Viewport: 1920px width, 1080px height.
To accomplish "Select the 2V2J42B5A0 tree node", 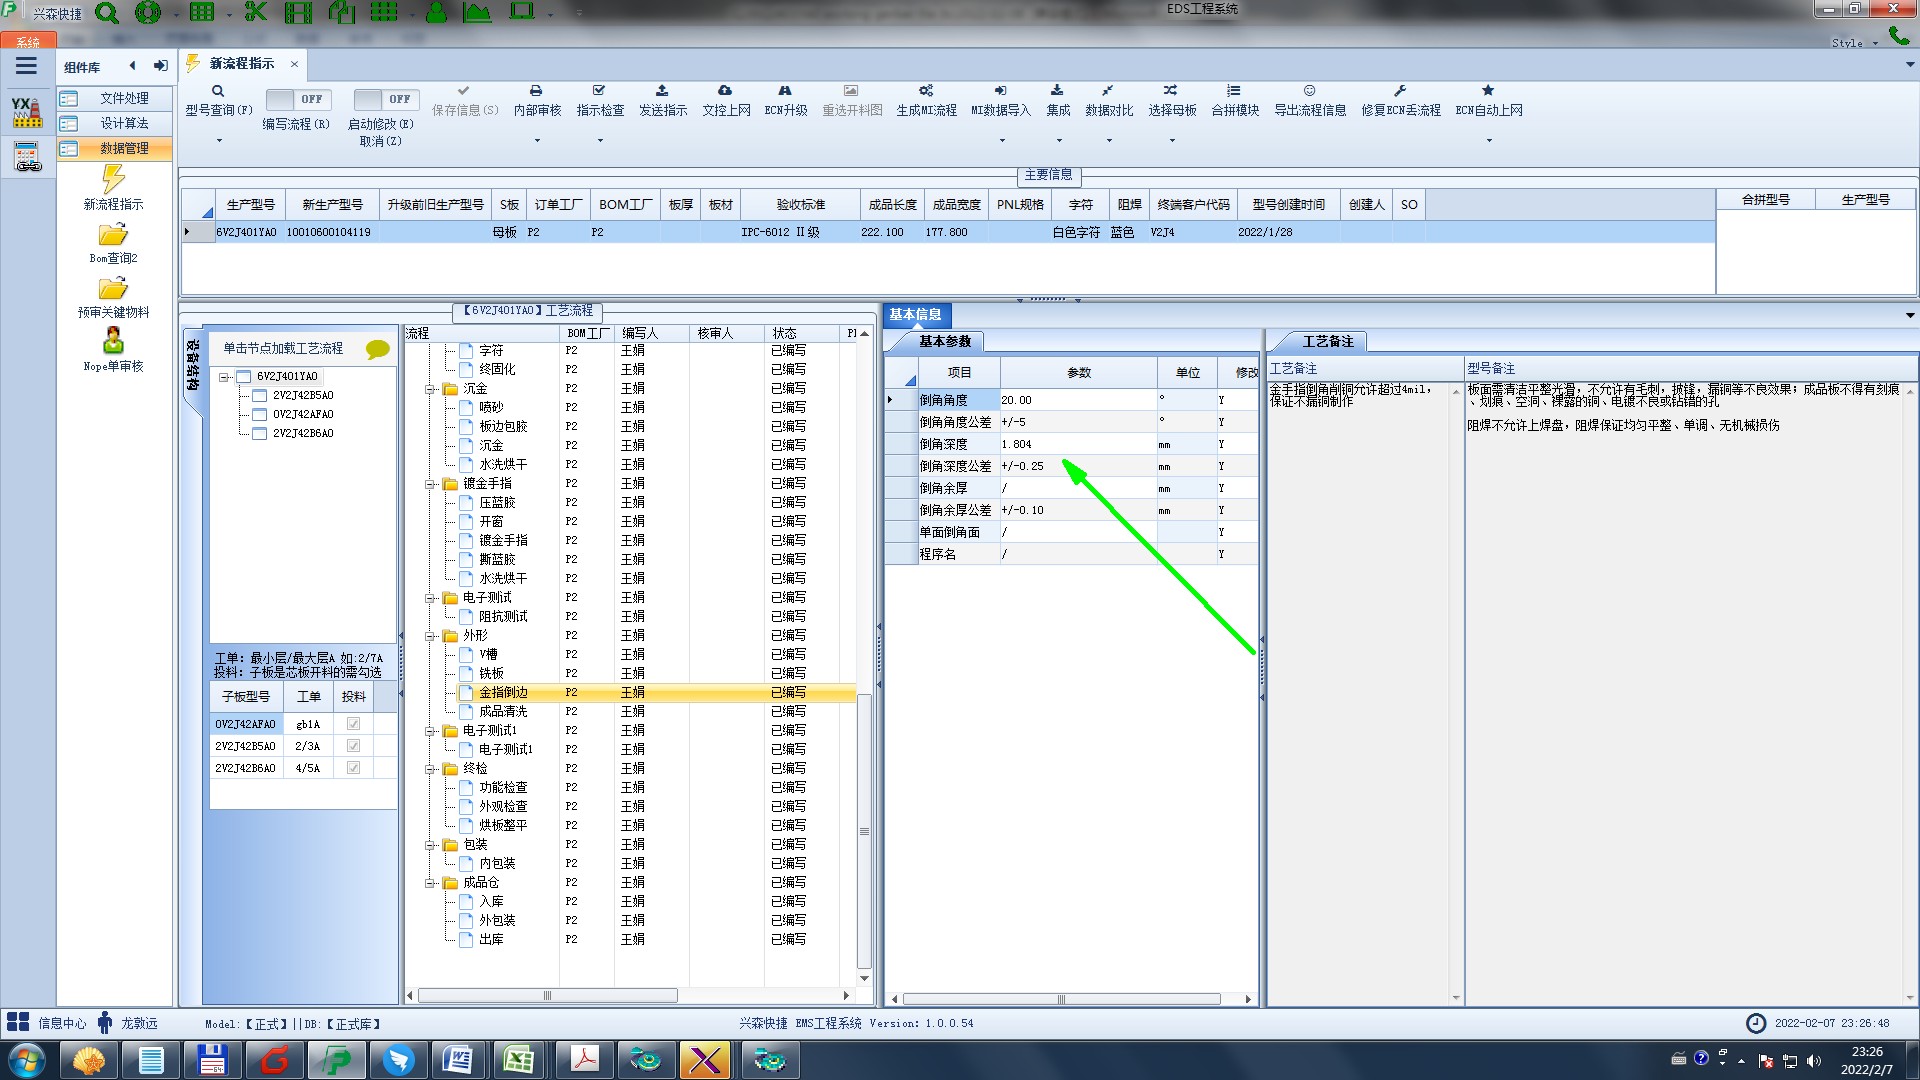I will point(303,396).
